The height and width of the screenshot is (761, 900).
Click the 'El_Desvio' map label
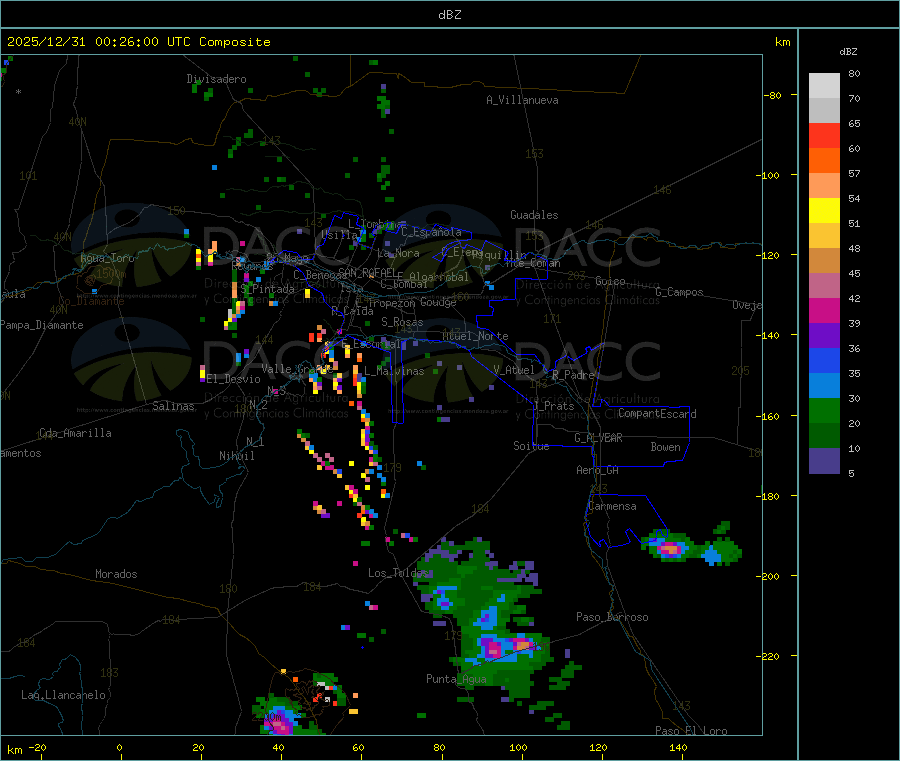(234, 379)
